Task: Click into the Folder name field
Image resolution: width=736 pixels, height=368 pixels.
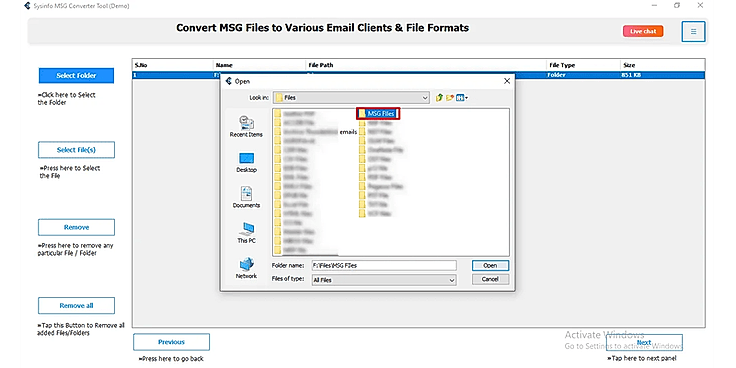Action: tap(384, 265)
